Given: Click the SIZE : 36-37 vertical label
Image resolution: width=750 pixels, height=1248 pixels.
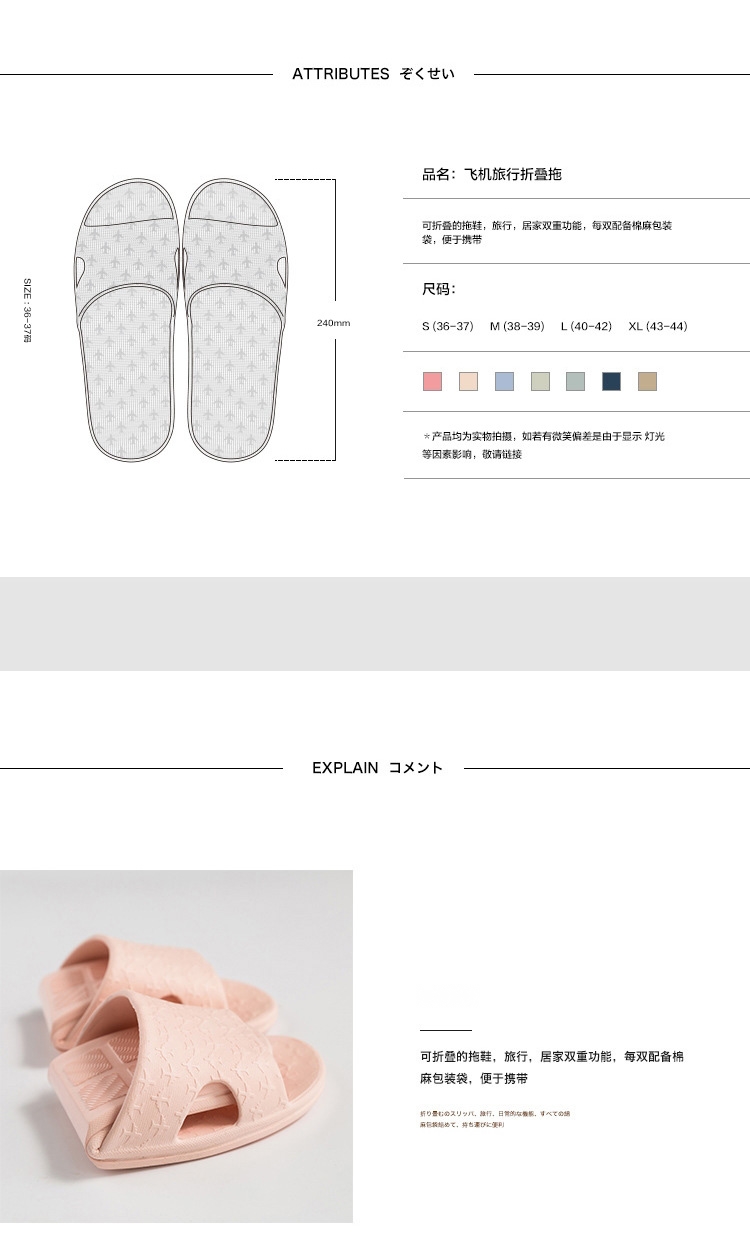Looking at the screenshot, I should 28,311.
